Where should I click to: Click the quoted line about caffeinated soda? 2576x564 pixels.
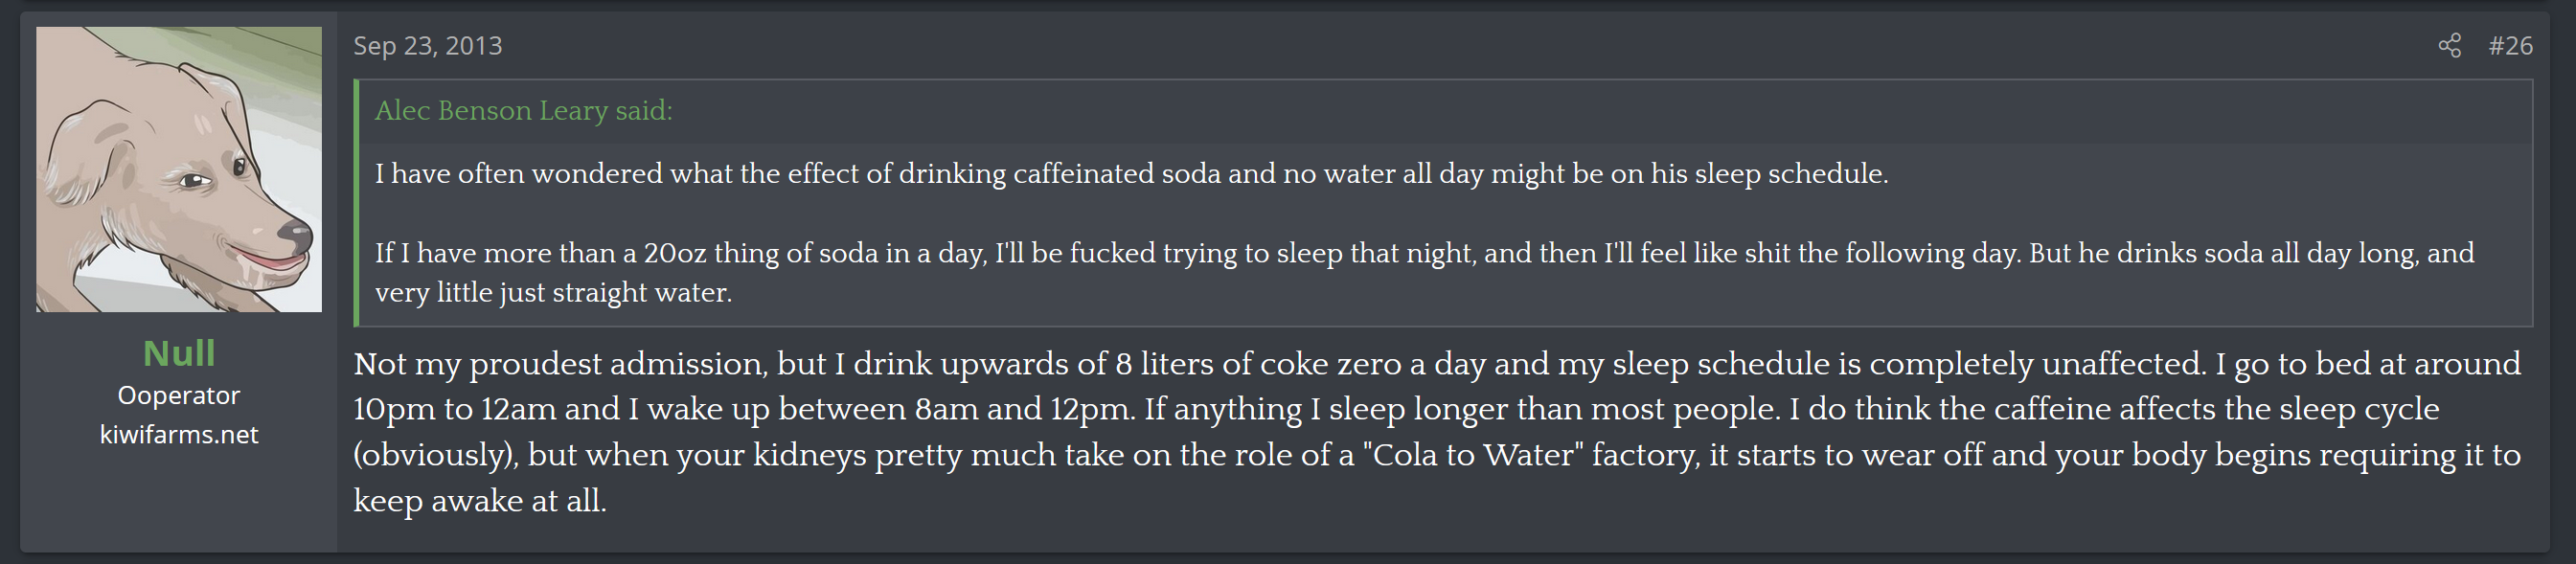[x=1130, y=173]
